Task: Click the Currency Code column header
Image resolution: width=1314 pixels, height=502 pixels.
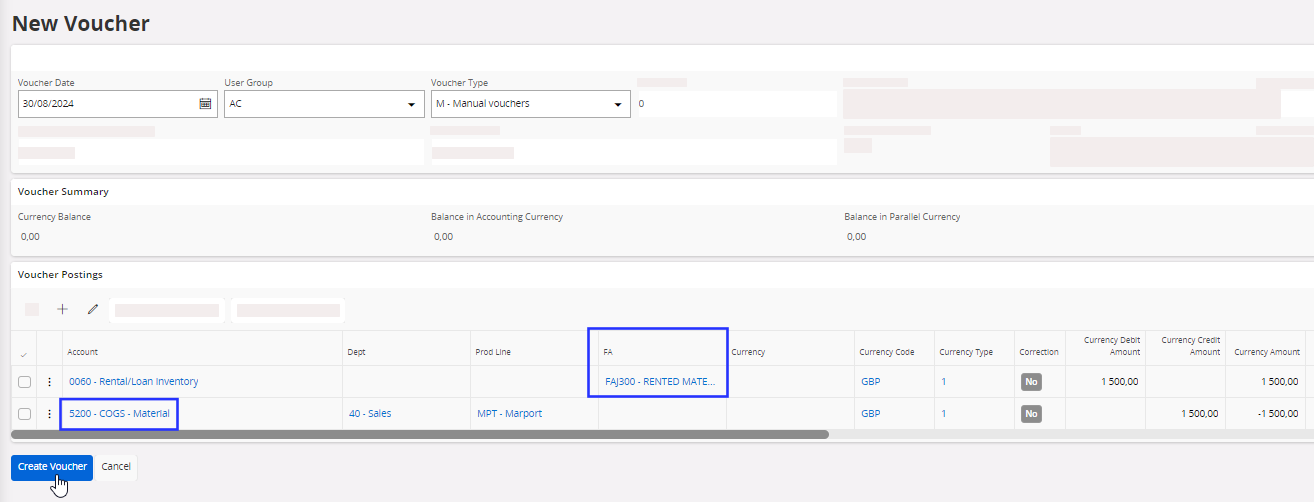Action: point(886,352)
